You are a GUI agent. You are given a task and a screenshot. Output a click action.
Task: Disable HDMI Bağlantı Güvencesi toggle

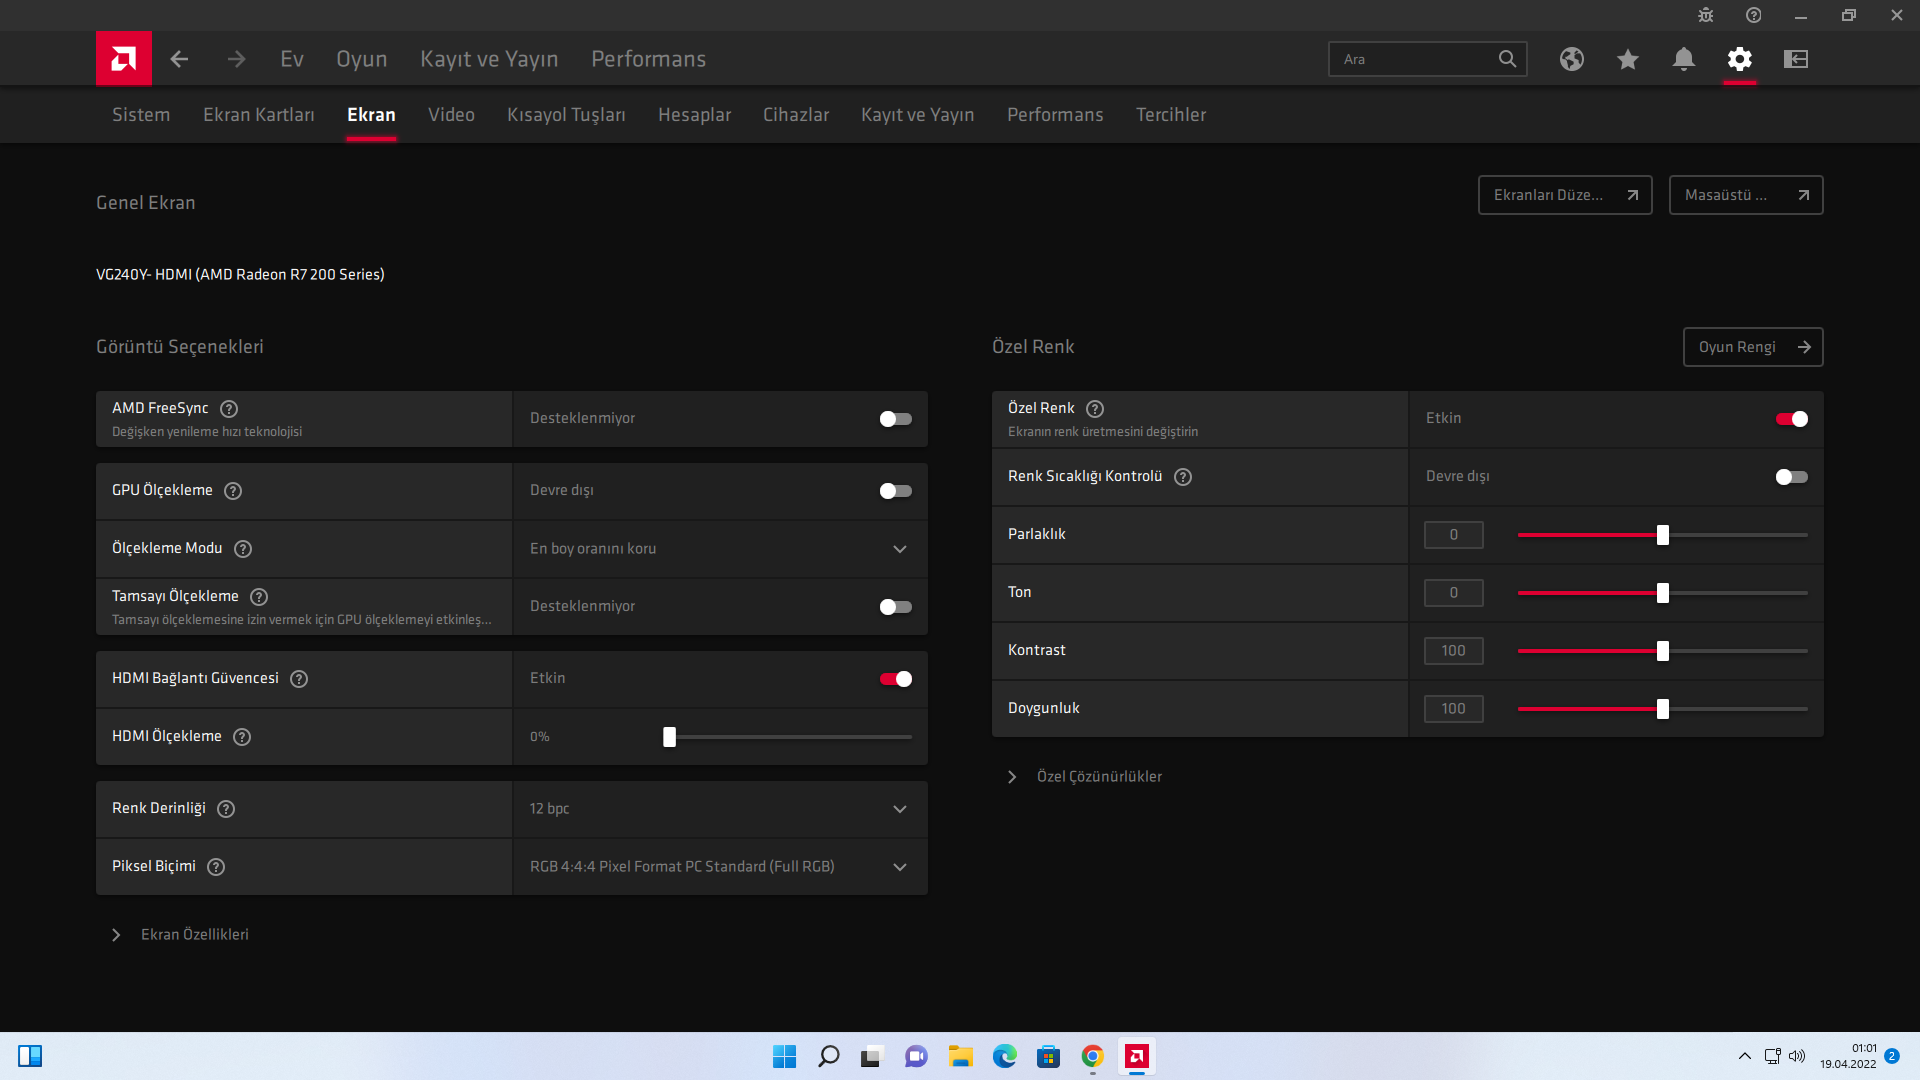pyautogui.click(x=895, y=679)
